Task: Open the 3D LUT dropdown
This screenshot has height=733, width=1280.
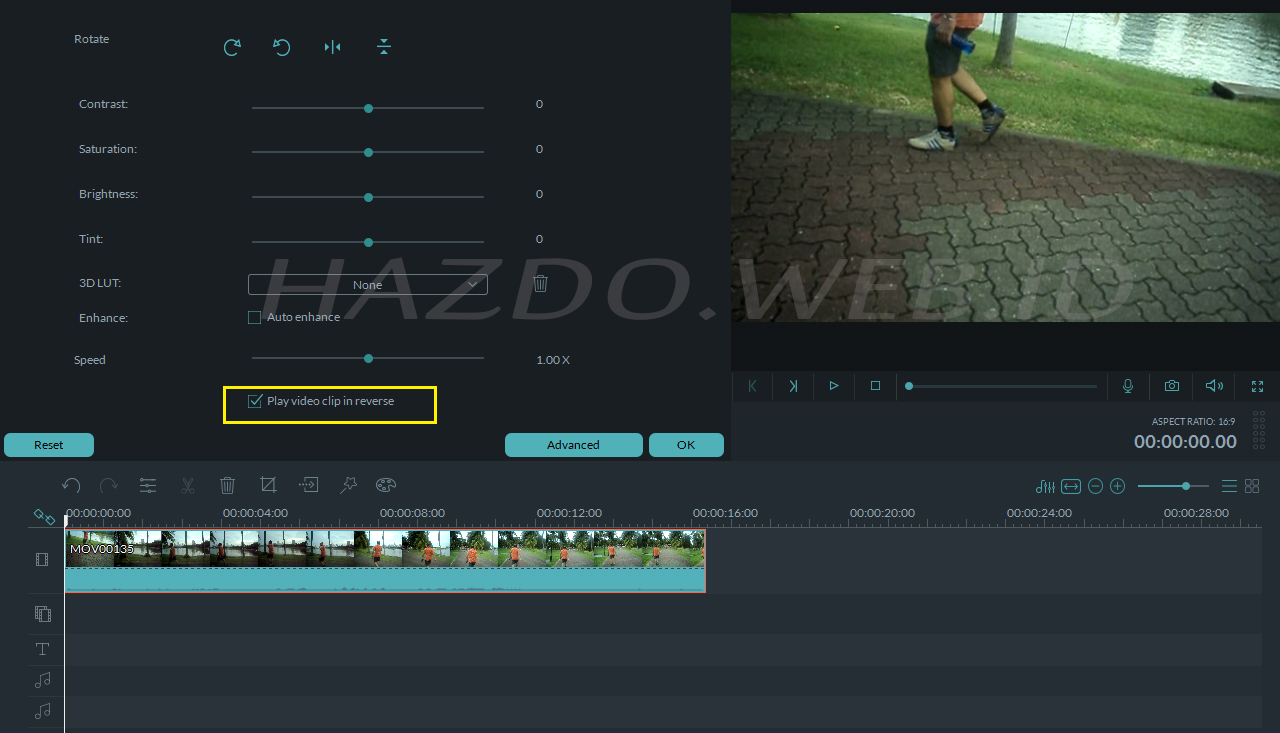Action: coord(368,285)
